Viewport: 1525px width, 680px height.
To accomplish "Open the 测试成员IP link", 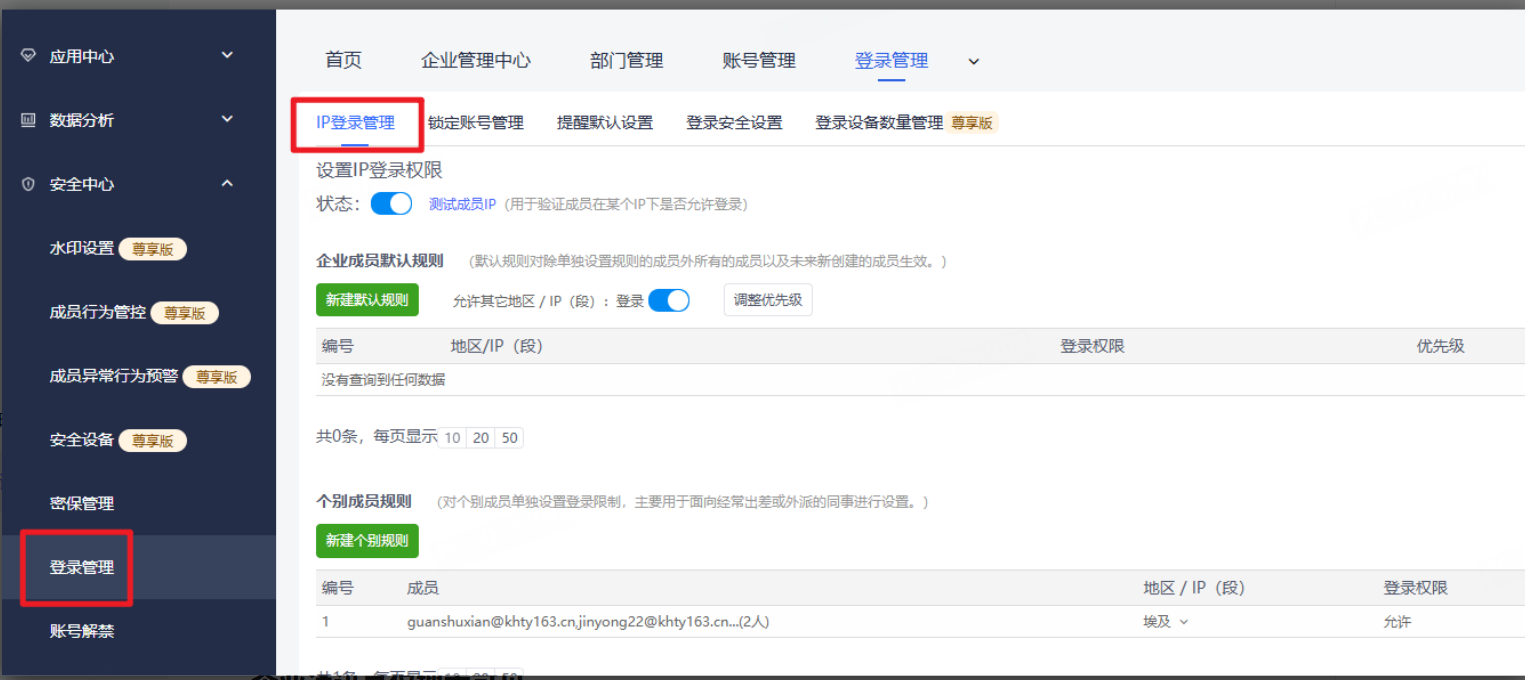I will click(x=462, y=204).
